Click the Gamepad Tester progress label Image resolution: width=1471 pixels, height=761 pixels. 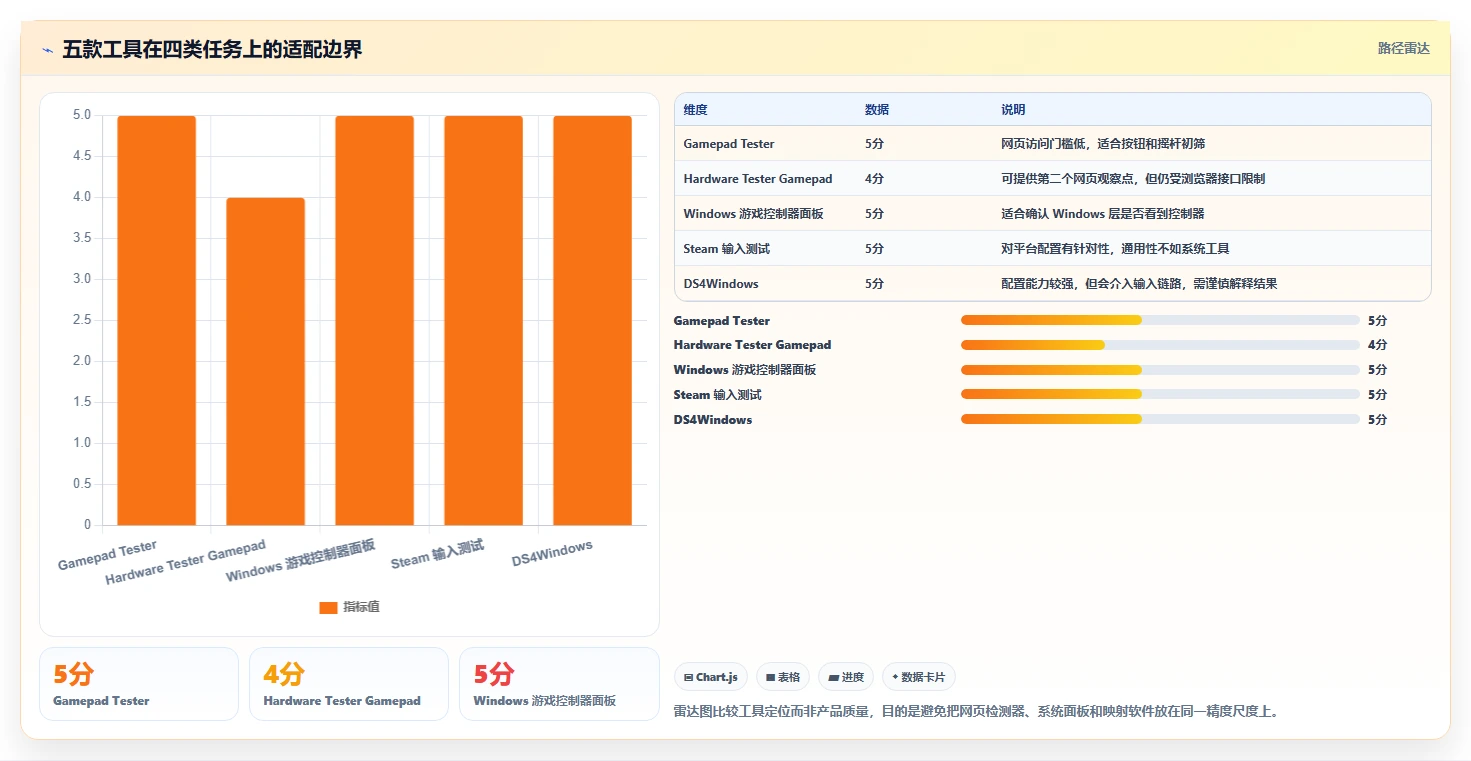coord(722,321)
